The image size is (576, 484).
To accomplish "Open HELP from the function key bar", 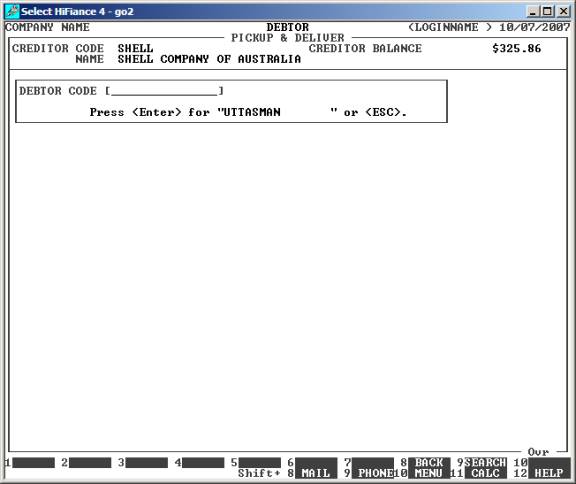I will [x=549, y=473].
